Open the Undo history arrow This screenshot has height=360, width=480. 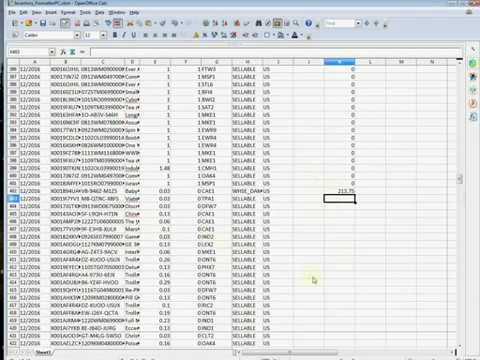(182, 23)
